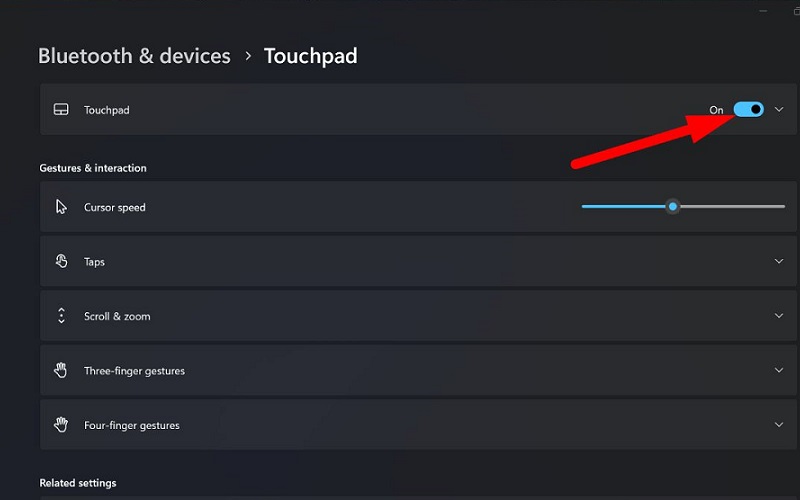Click the Taps hand icon
This screenshot has height=500, width=800.
pyautogui.click(x=61, y=262)
